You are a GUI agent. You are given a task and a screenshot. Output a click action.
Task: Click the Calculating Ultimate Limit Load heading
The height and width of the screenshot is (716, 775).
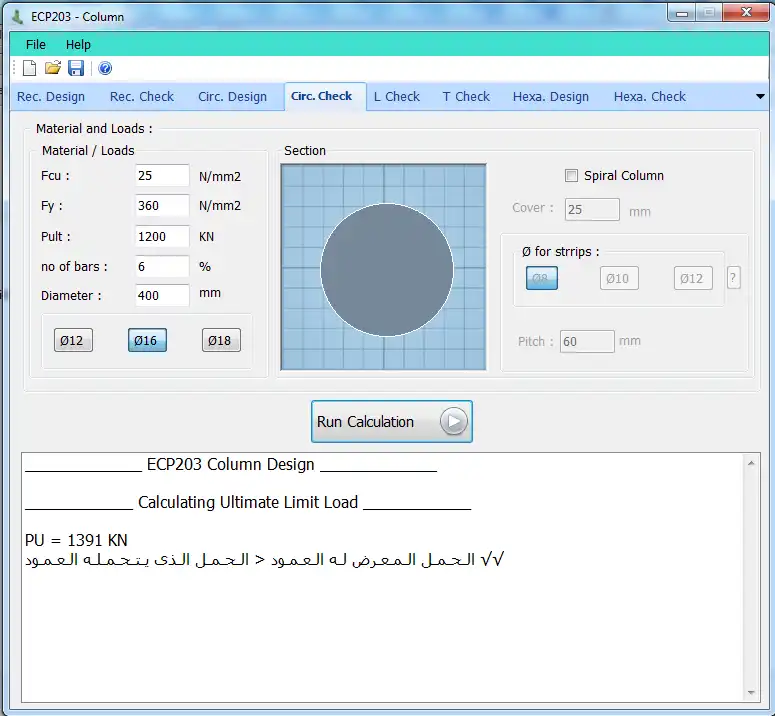coord(248,502)
